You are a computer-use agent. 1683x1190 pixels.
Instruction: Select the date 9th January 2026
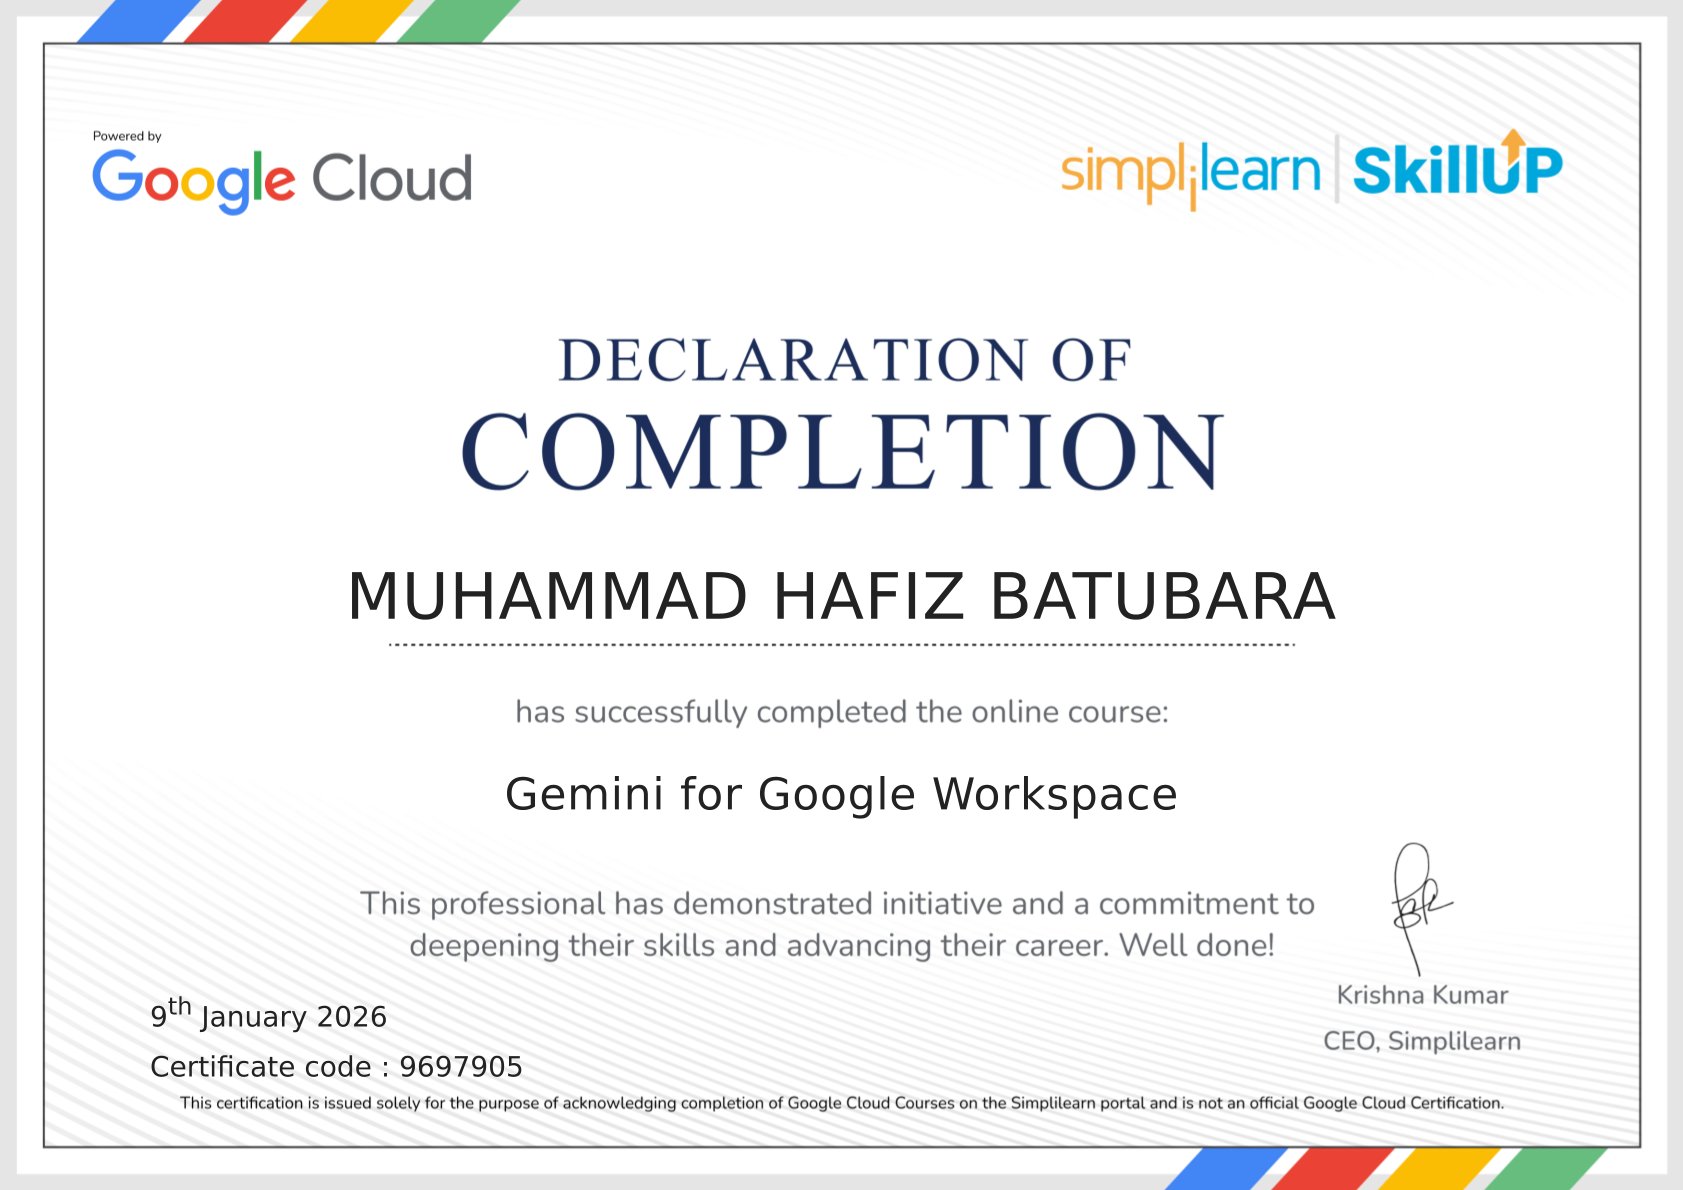(268, 1014)
